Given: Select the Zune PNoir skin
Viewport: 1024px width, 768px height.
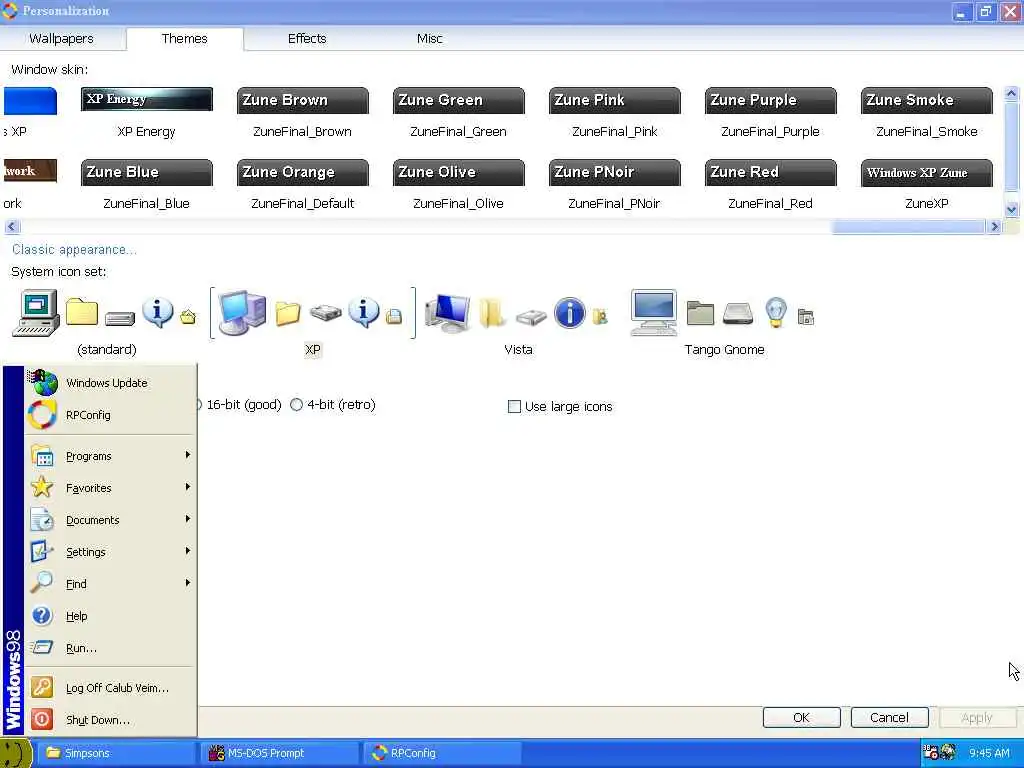Looking at the screenshot, I should pos(615,172).
